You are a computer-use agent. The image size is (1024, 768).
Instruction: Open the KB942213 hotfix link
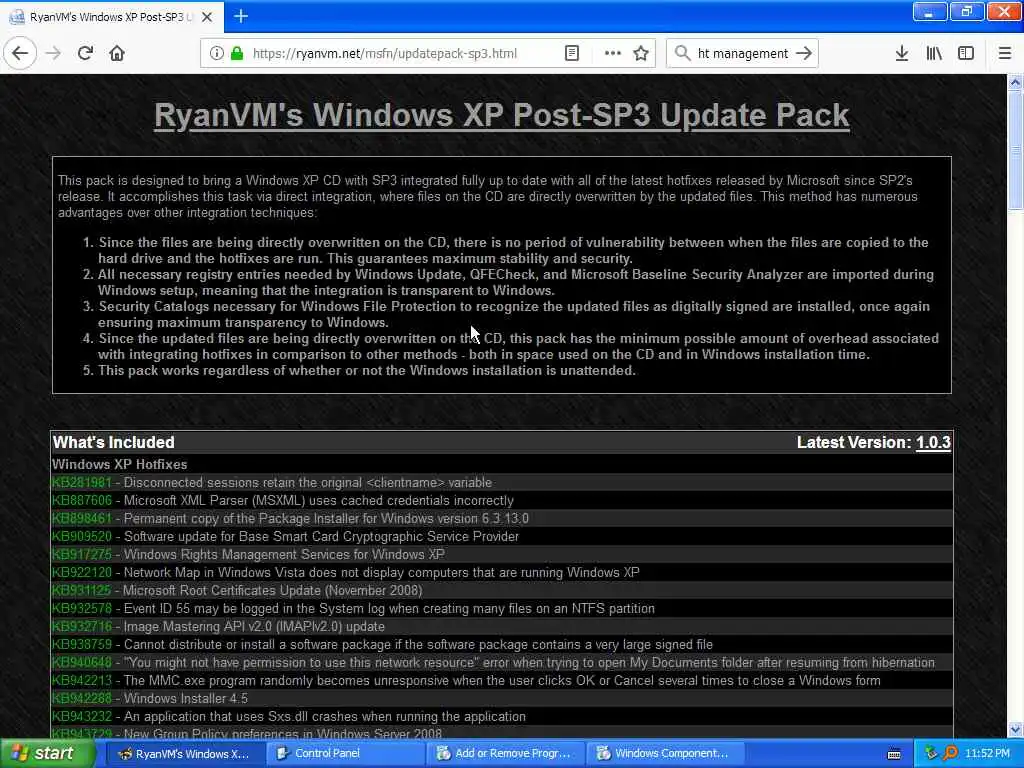pyautogui.click(x=82, y=680)
